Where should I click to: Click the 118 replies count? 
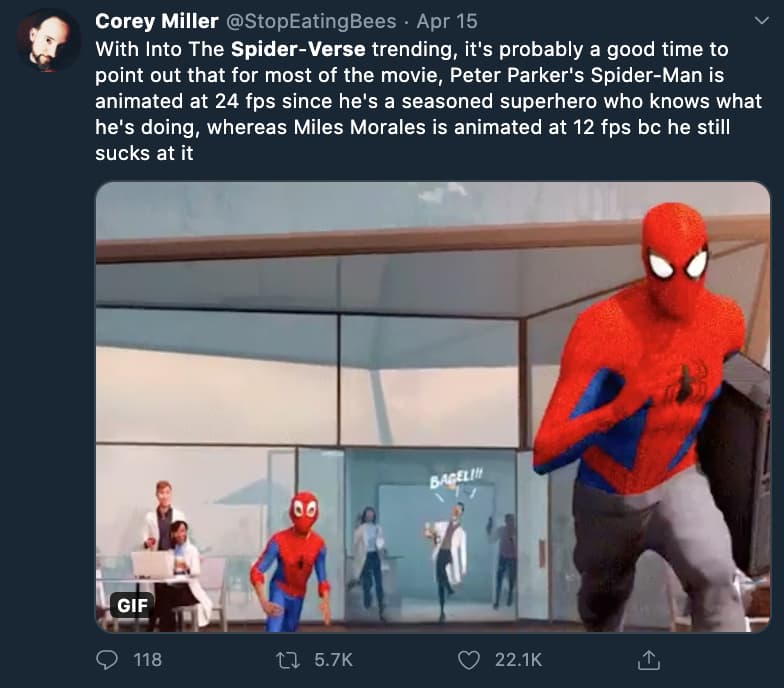pos(147,659)
